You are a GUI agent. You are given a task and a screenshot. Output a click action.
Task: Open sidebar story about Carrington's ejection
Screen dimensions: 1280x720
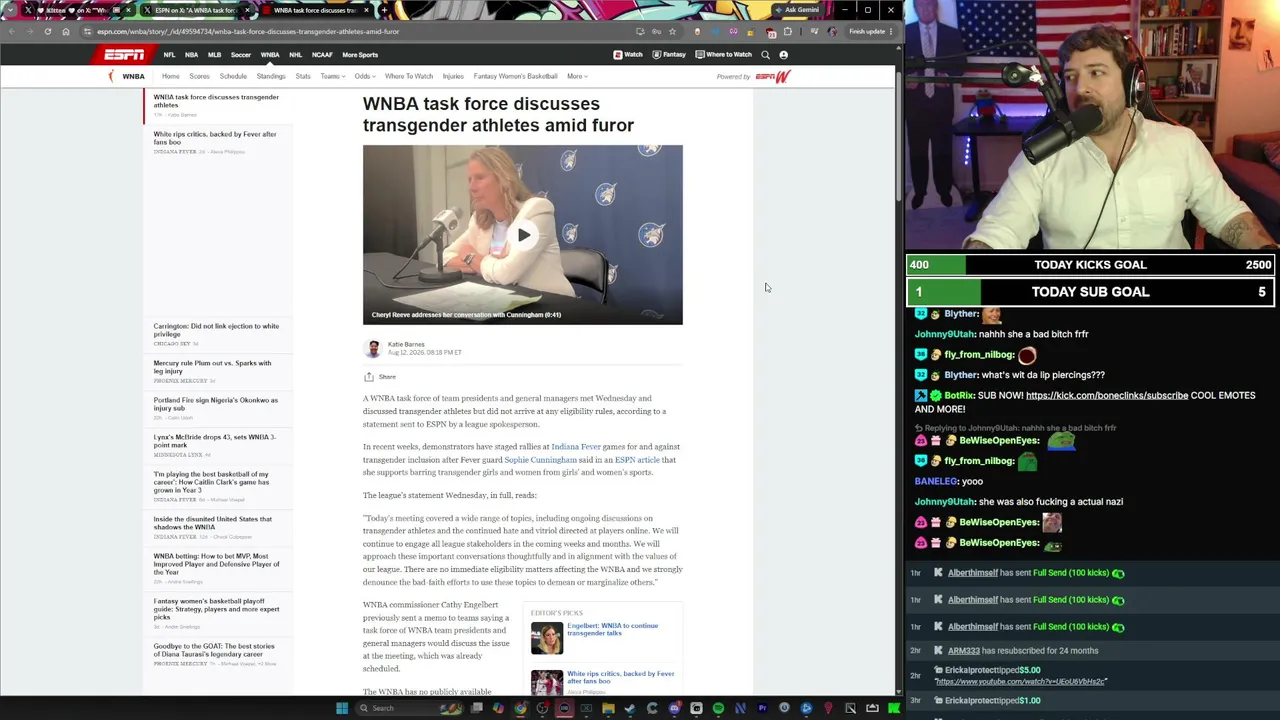click(x=216, y=330)
